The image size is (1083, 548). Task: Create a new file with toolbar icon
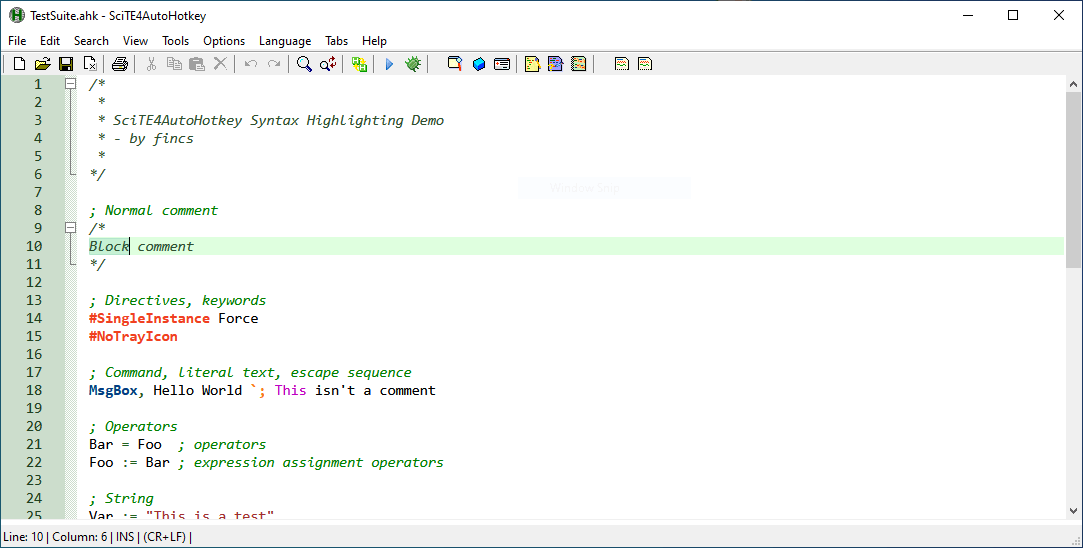pos(19,64)
